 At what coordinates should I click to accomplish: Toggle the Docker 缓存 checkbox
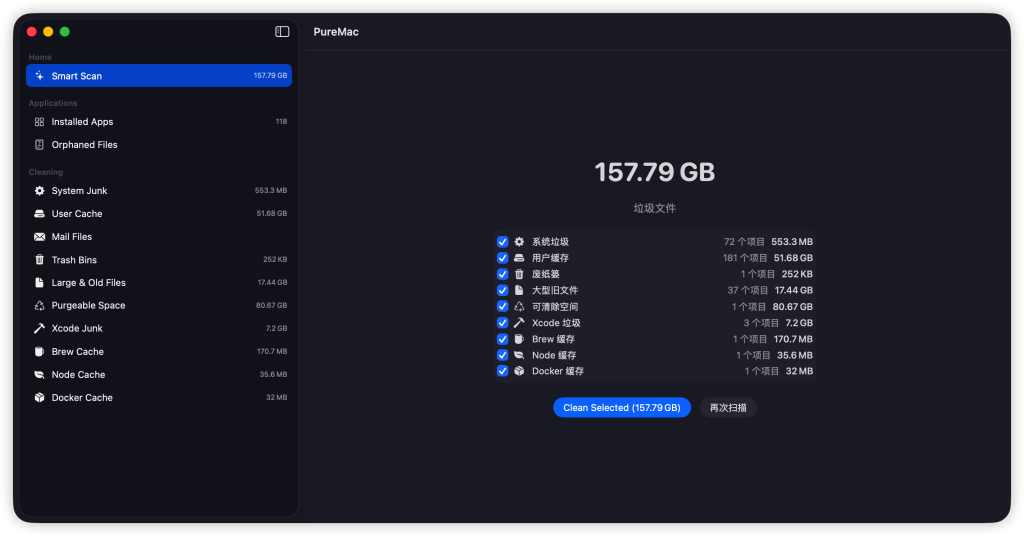point(503,371)
